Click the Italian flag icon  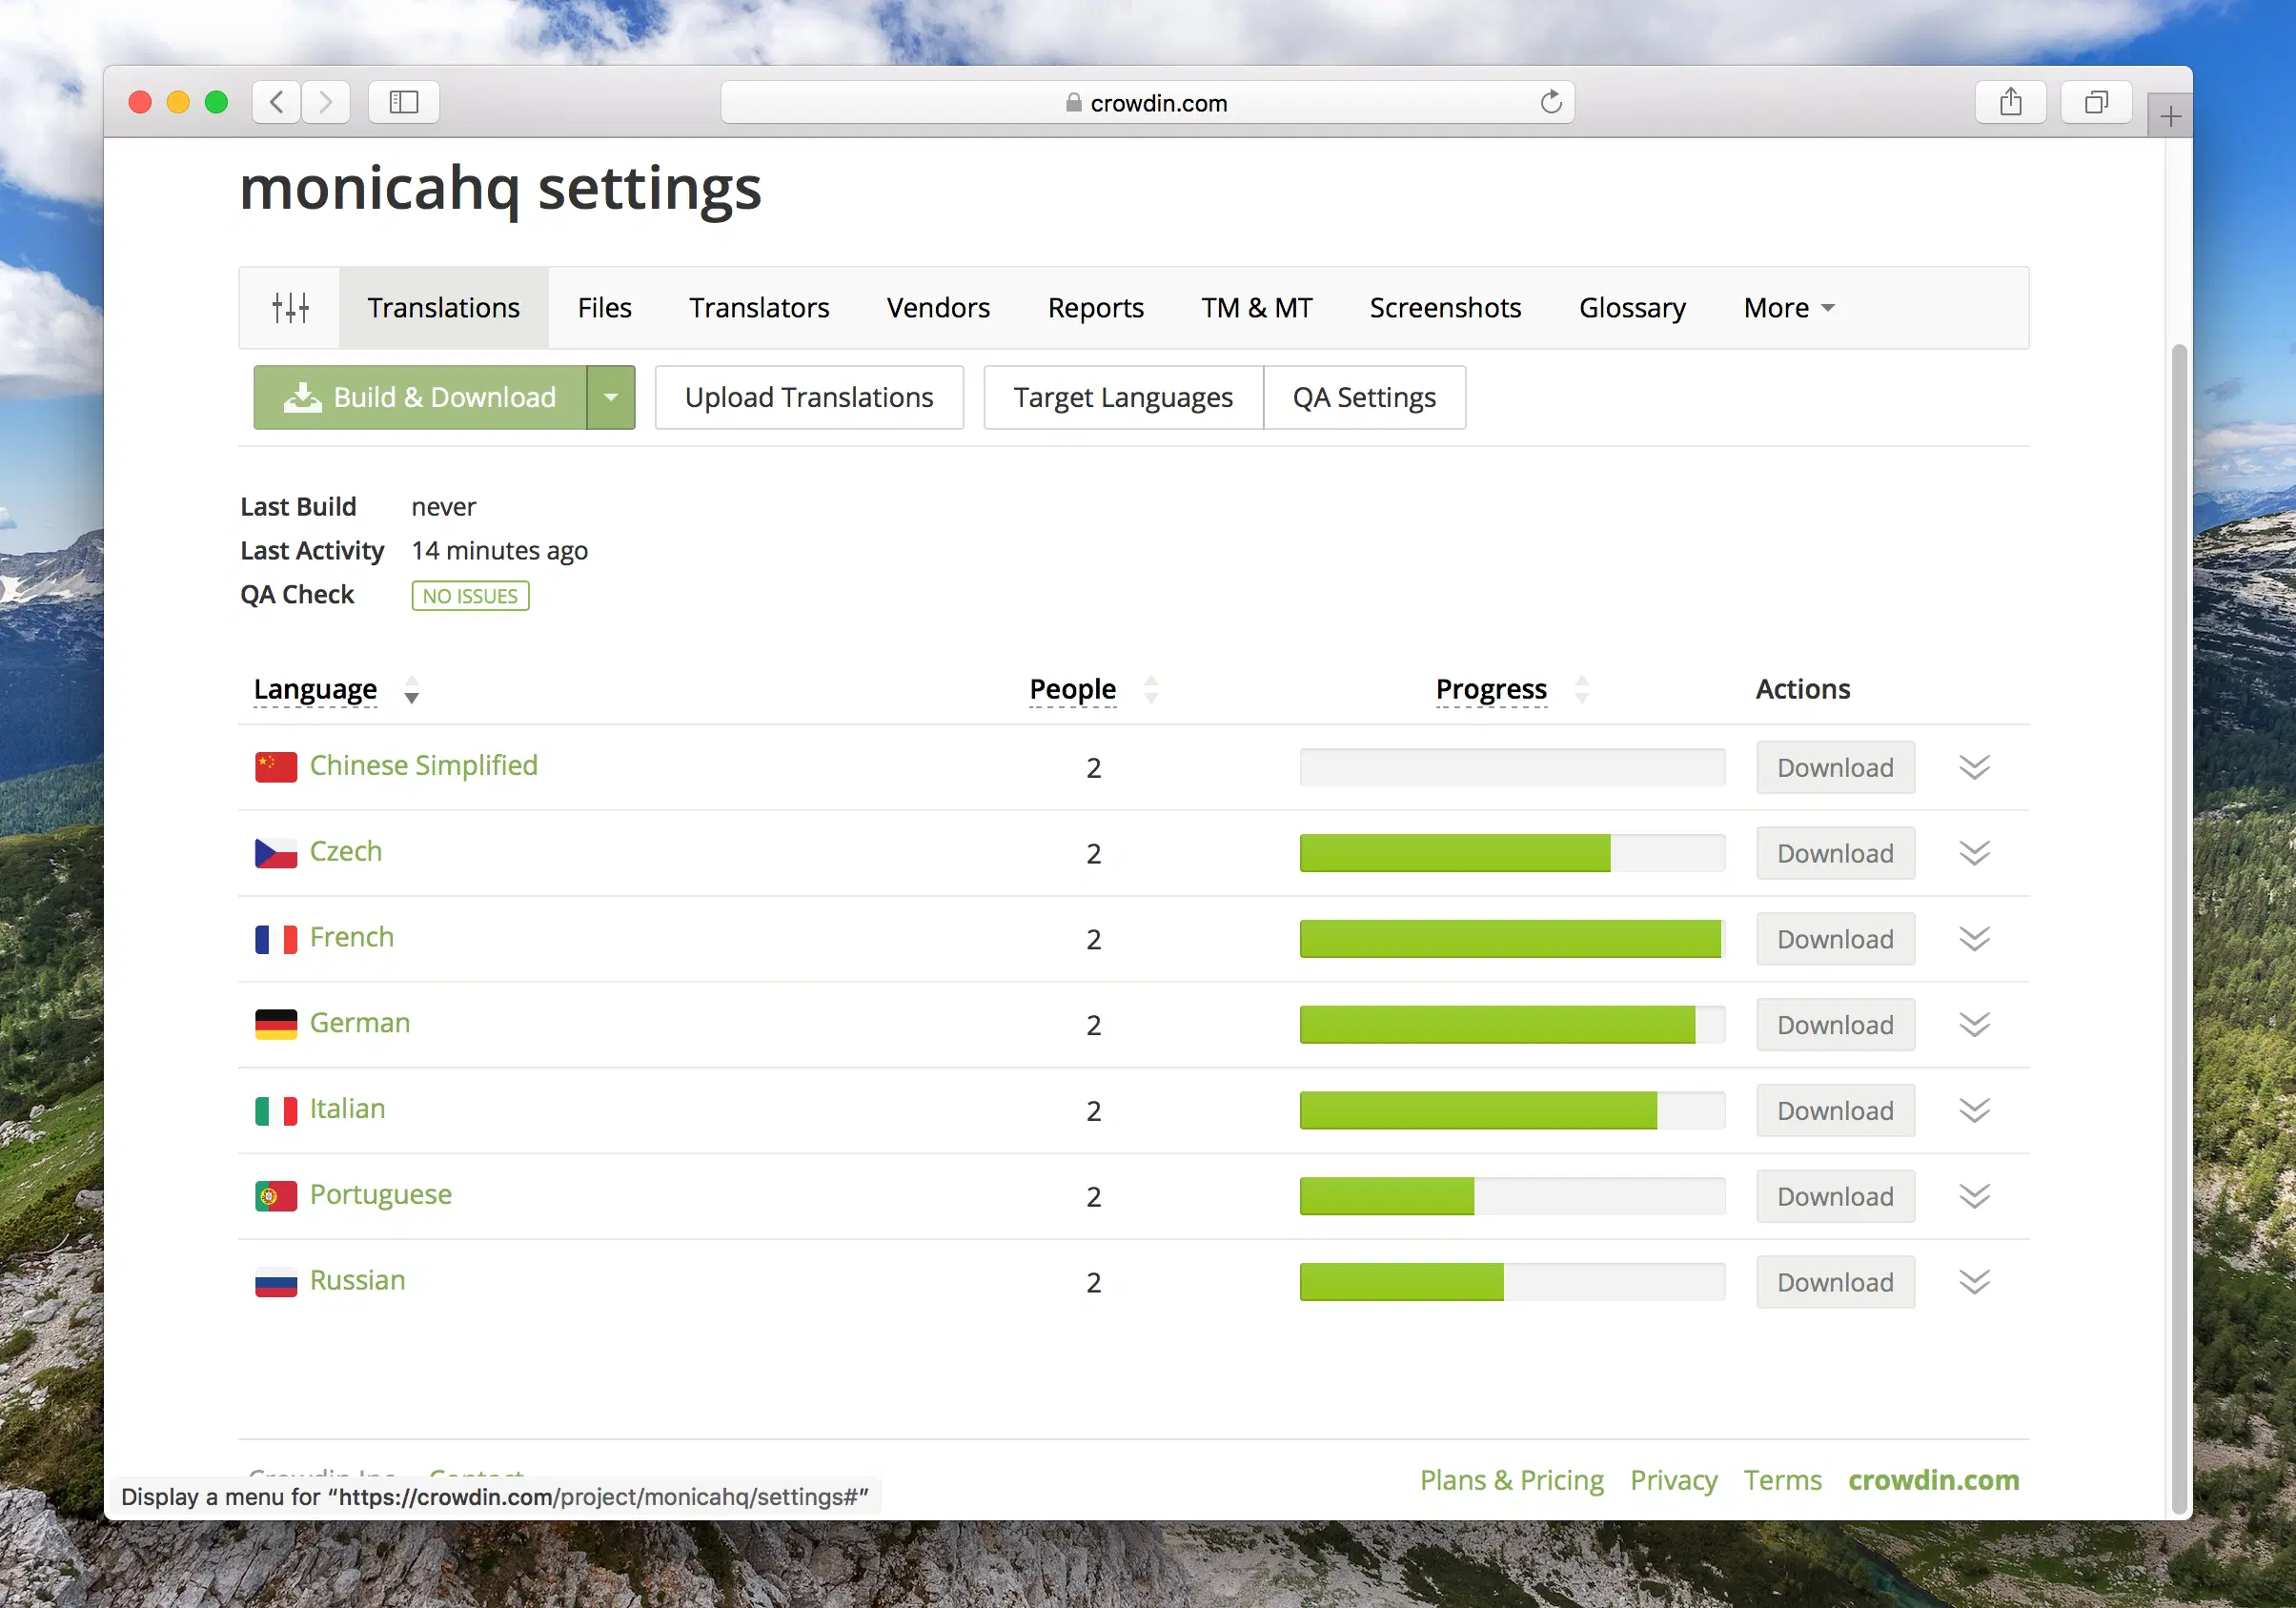coord(276,1111)
